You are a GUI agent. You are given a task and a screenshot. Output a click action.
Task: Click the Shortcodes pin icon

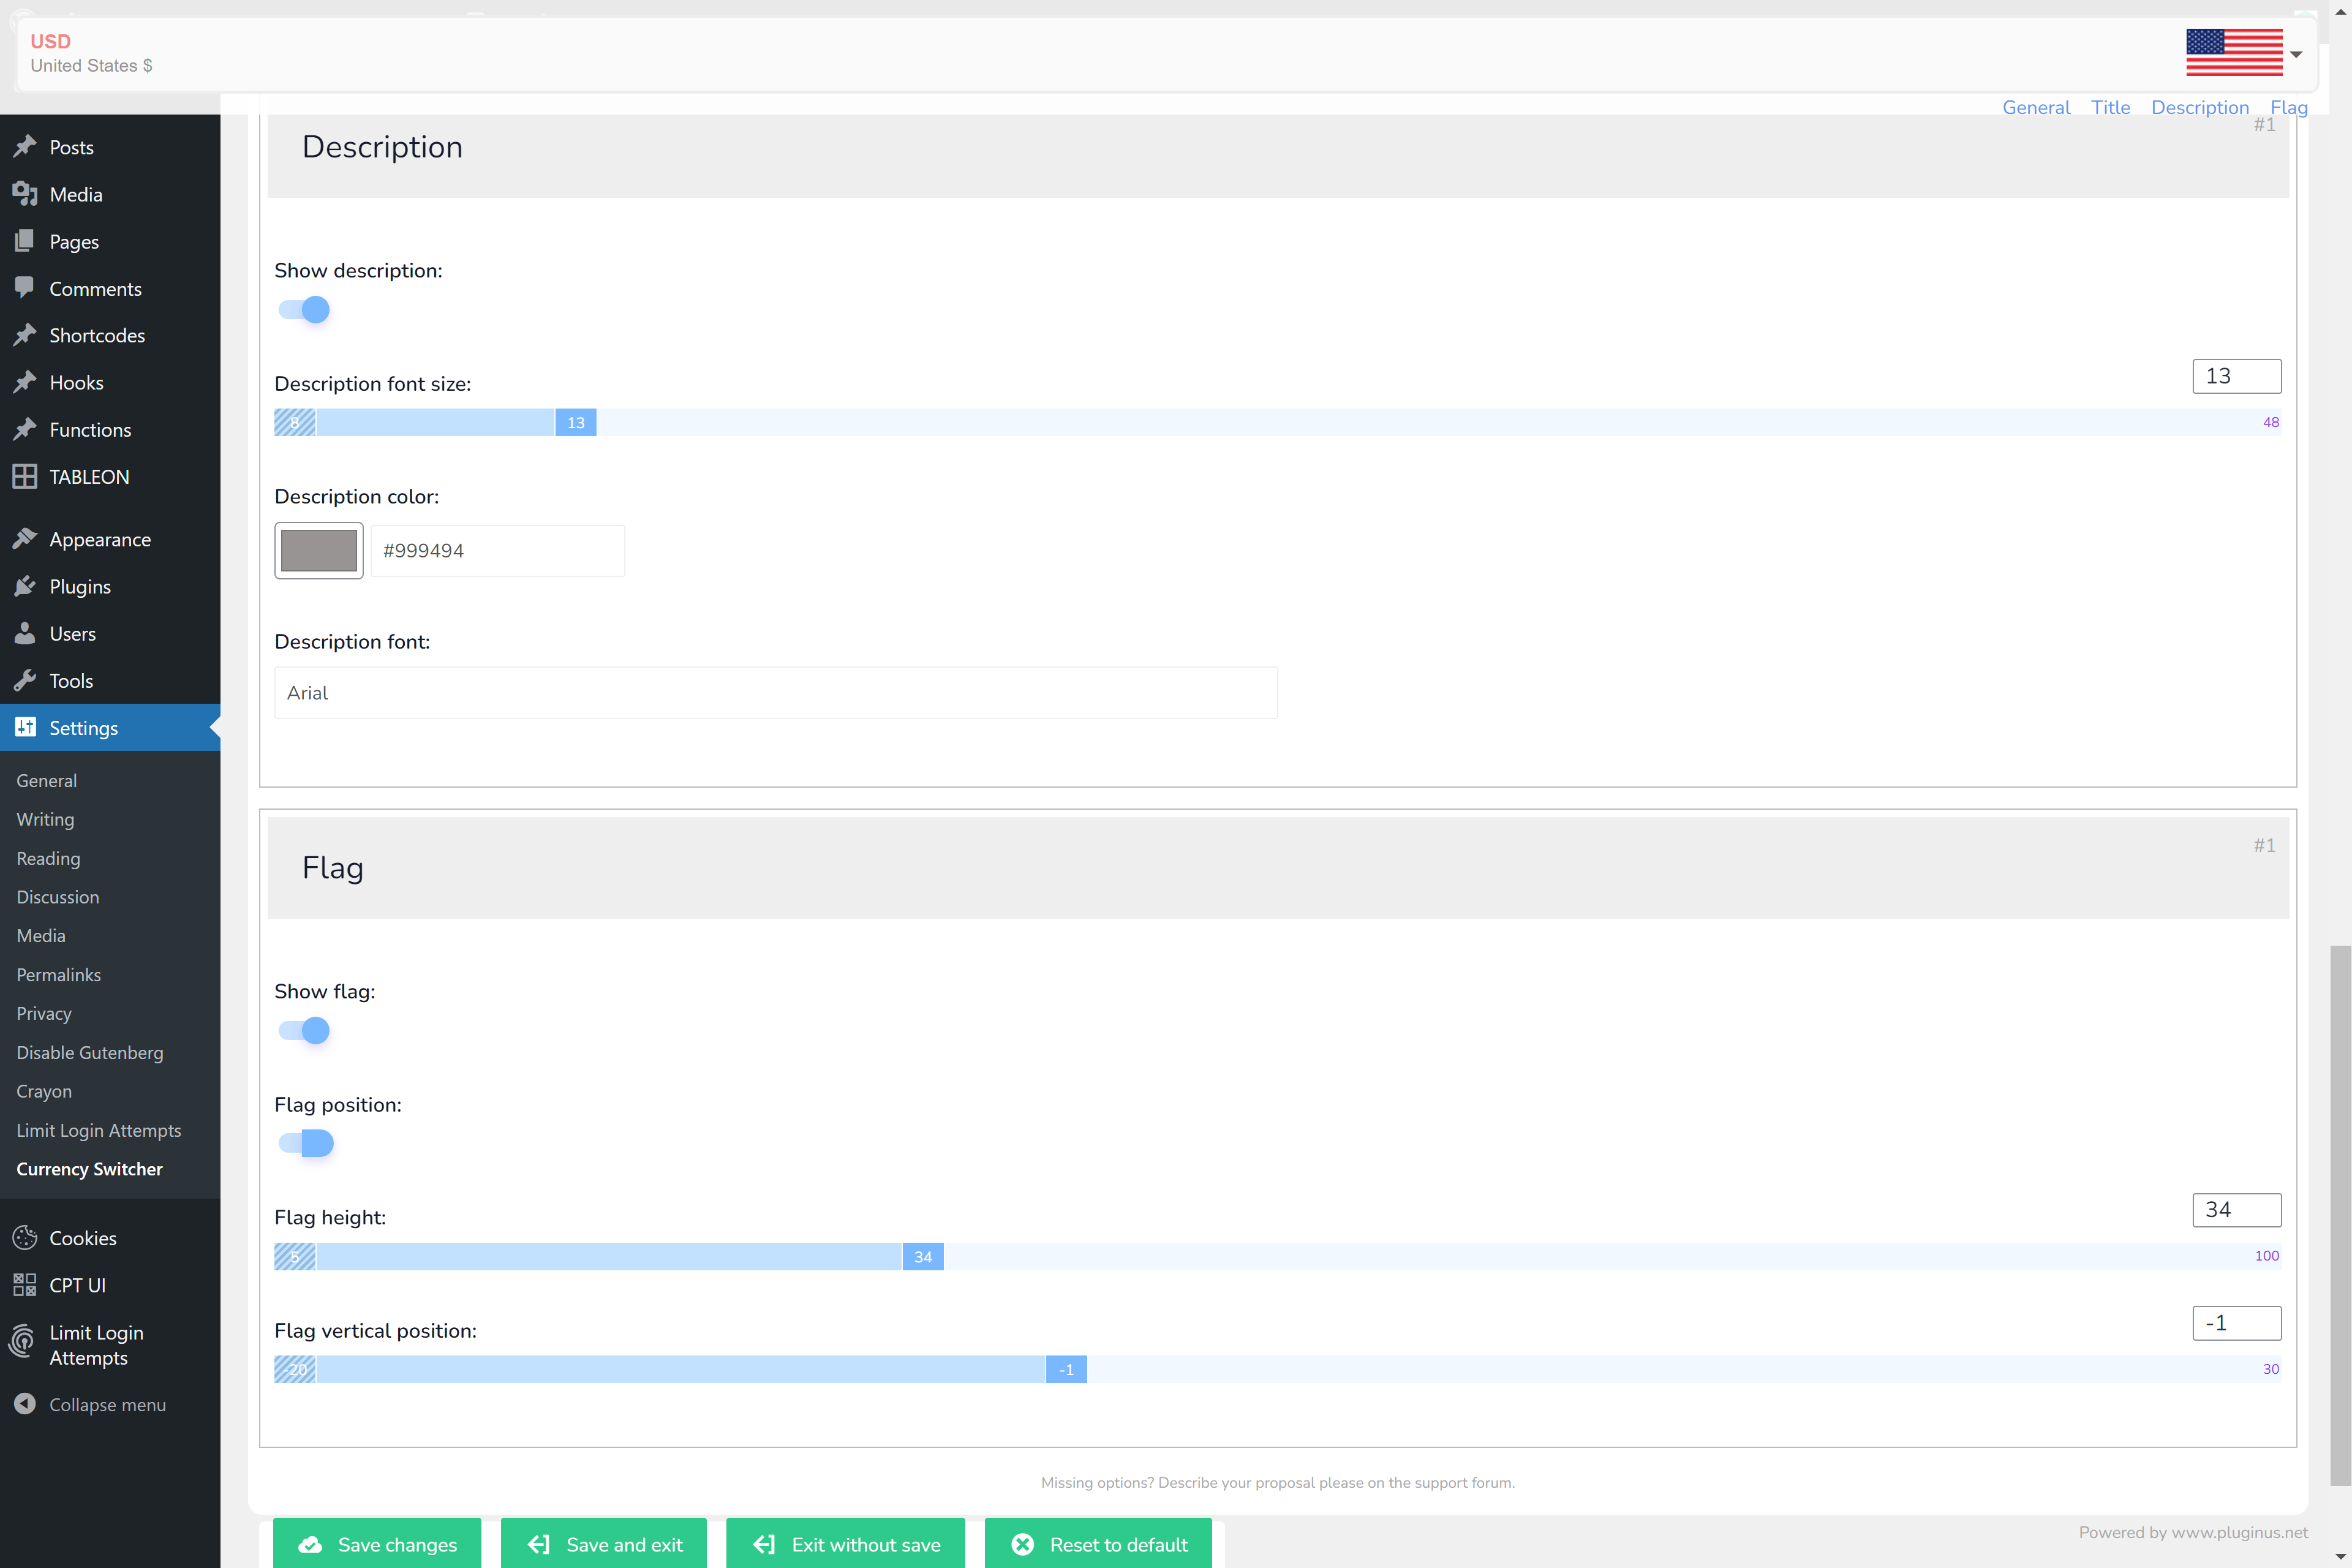click(x=25, y=335)
